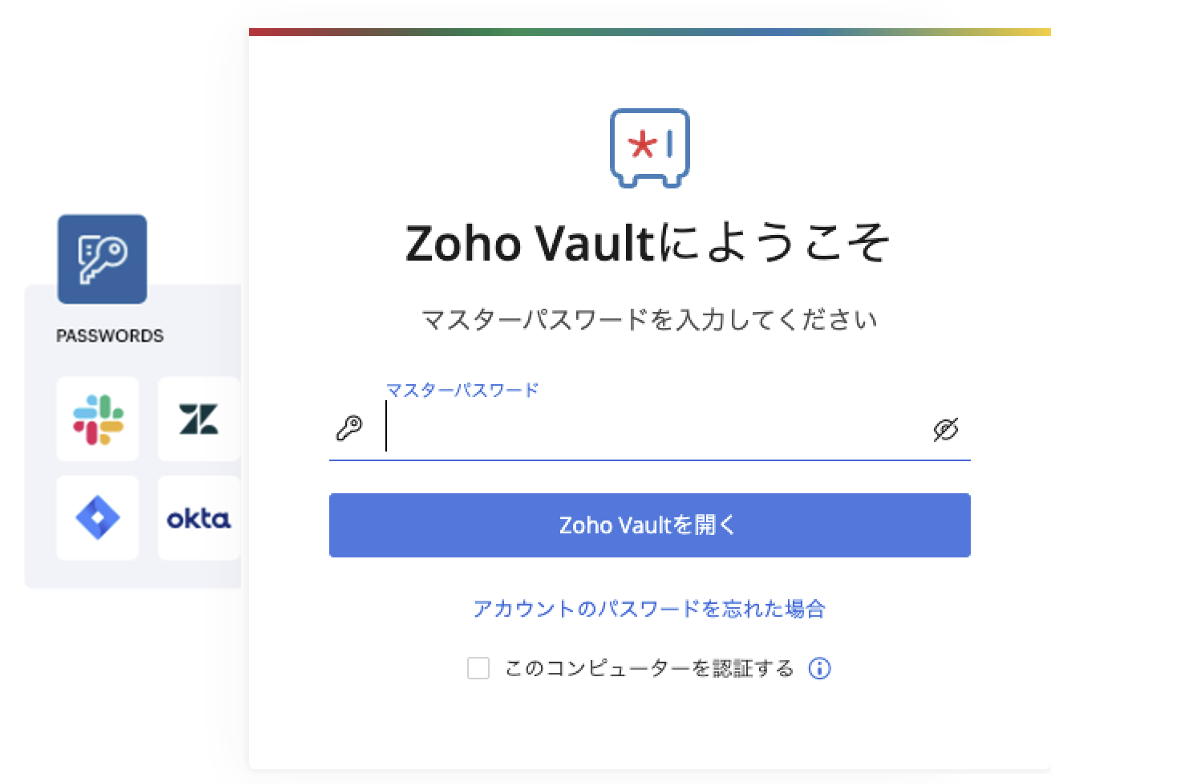Click the PASSWORDS heading label

coord(110,336)
